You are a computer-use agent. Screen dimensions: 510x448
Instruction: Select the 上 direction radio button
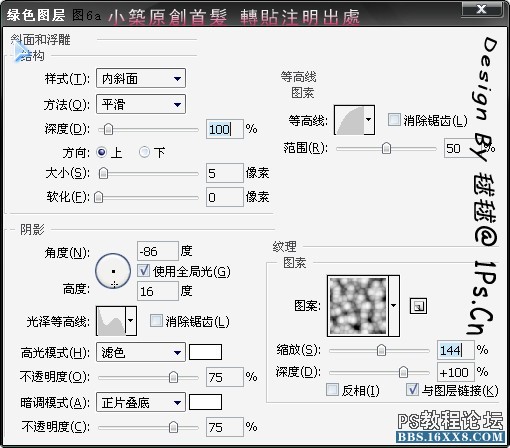coord(101,152)
